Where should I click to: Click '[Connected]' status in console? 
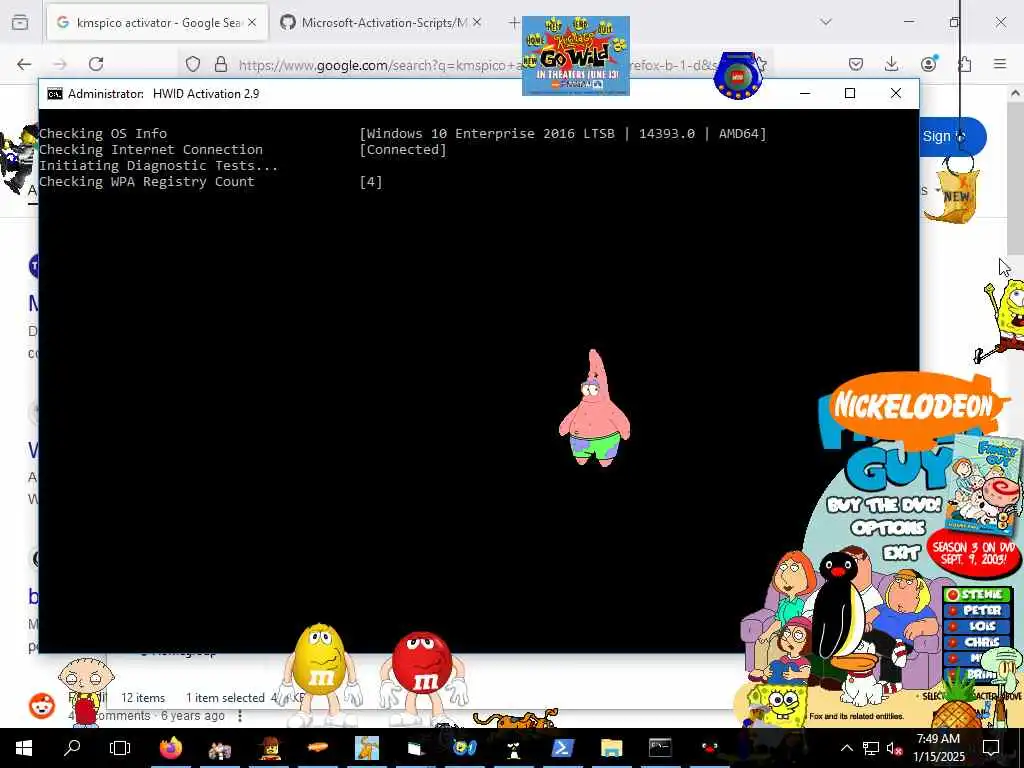point(403,150)
